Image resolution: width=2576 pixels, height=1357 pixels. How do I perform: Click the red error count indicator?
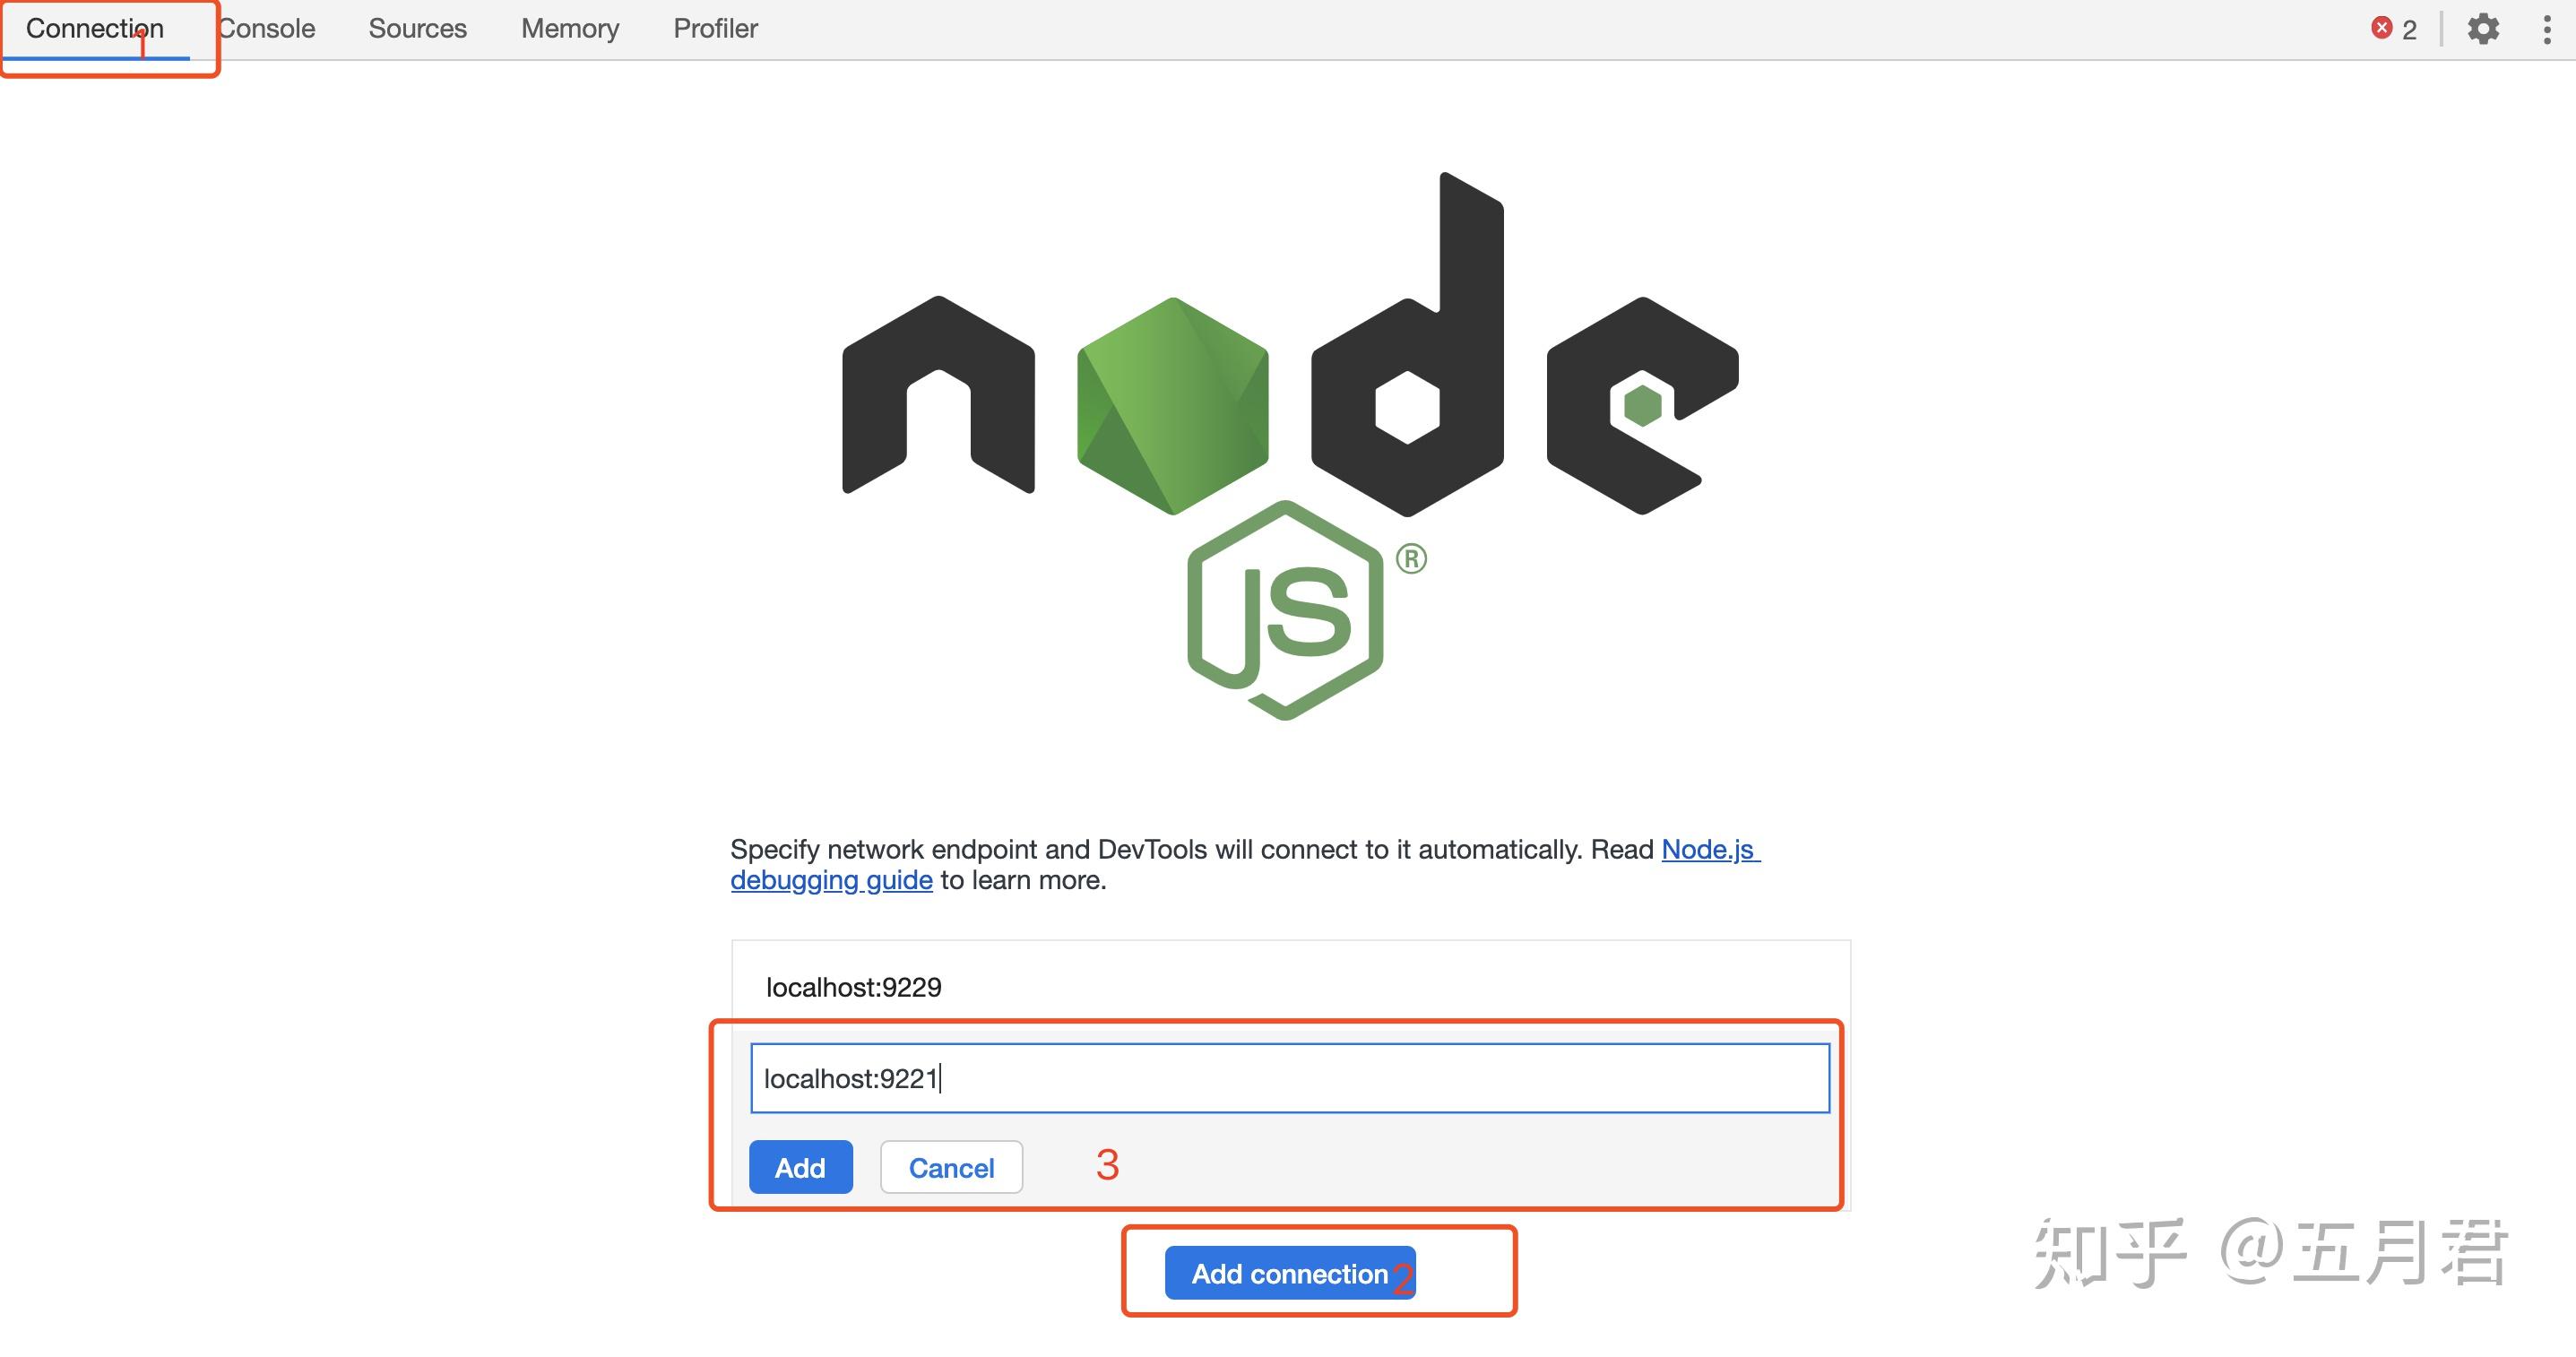tap(2383, 27)
